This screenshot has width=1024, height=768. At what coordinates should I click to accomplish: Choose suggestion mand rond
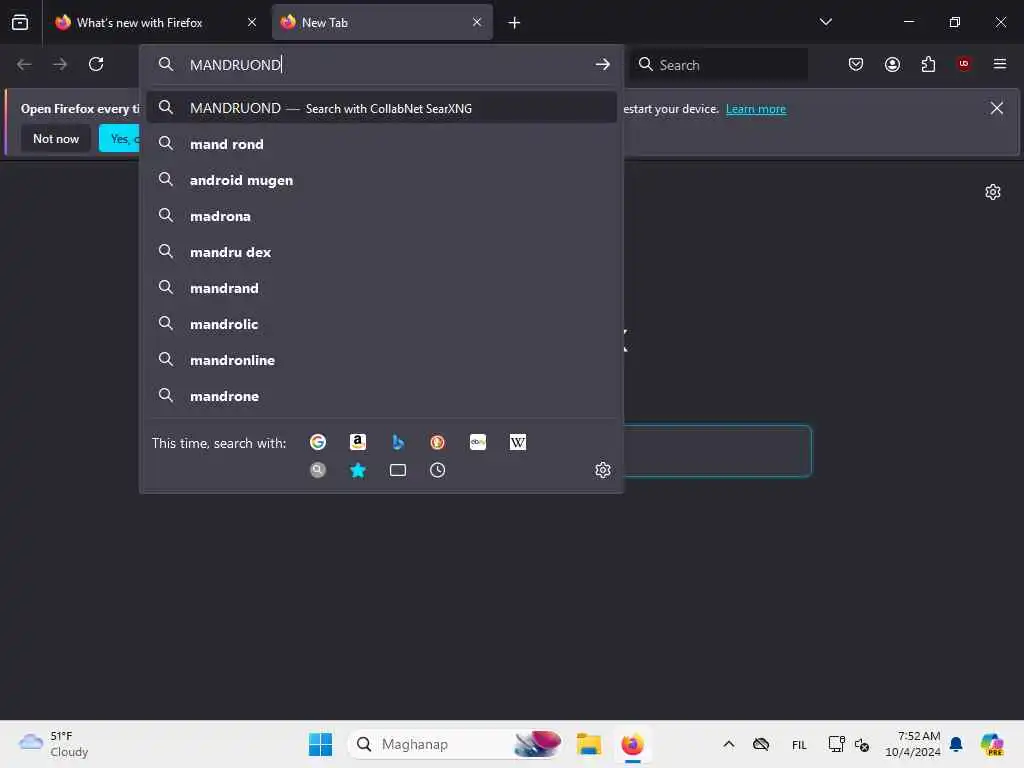tap(381, 144)
